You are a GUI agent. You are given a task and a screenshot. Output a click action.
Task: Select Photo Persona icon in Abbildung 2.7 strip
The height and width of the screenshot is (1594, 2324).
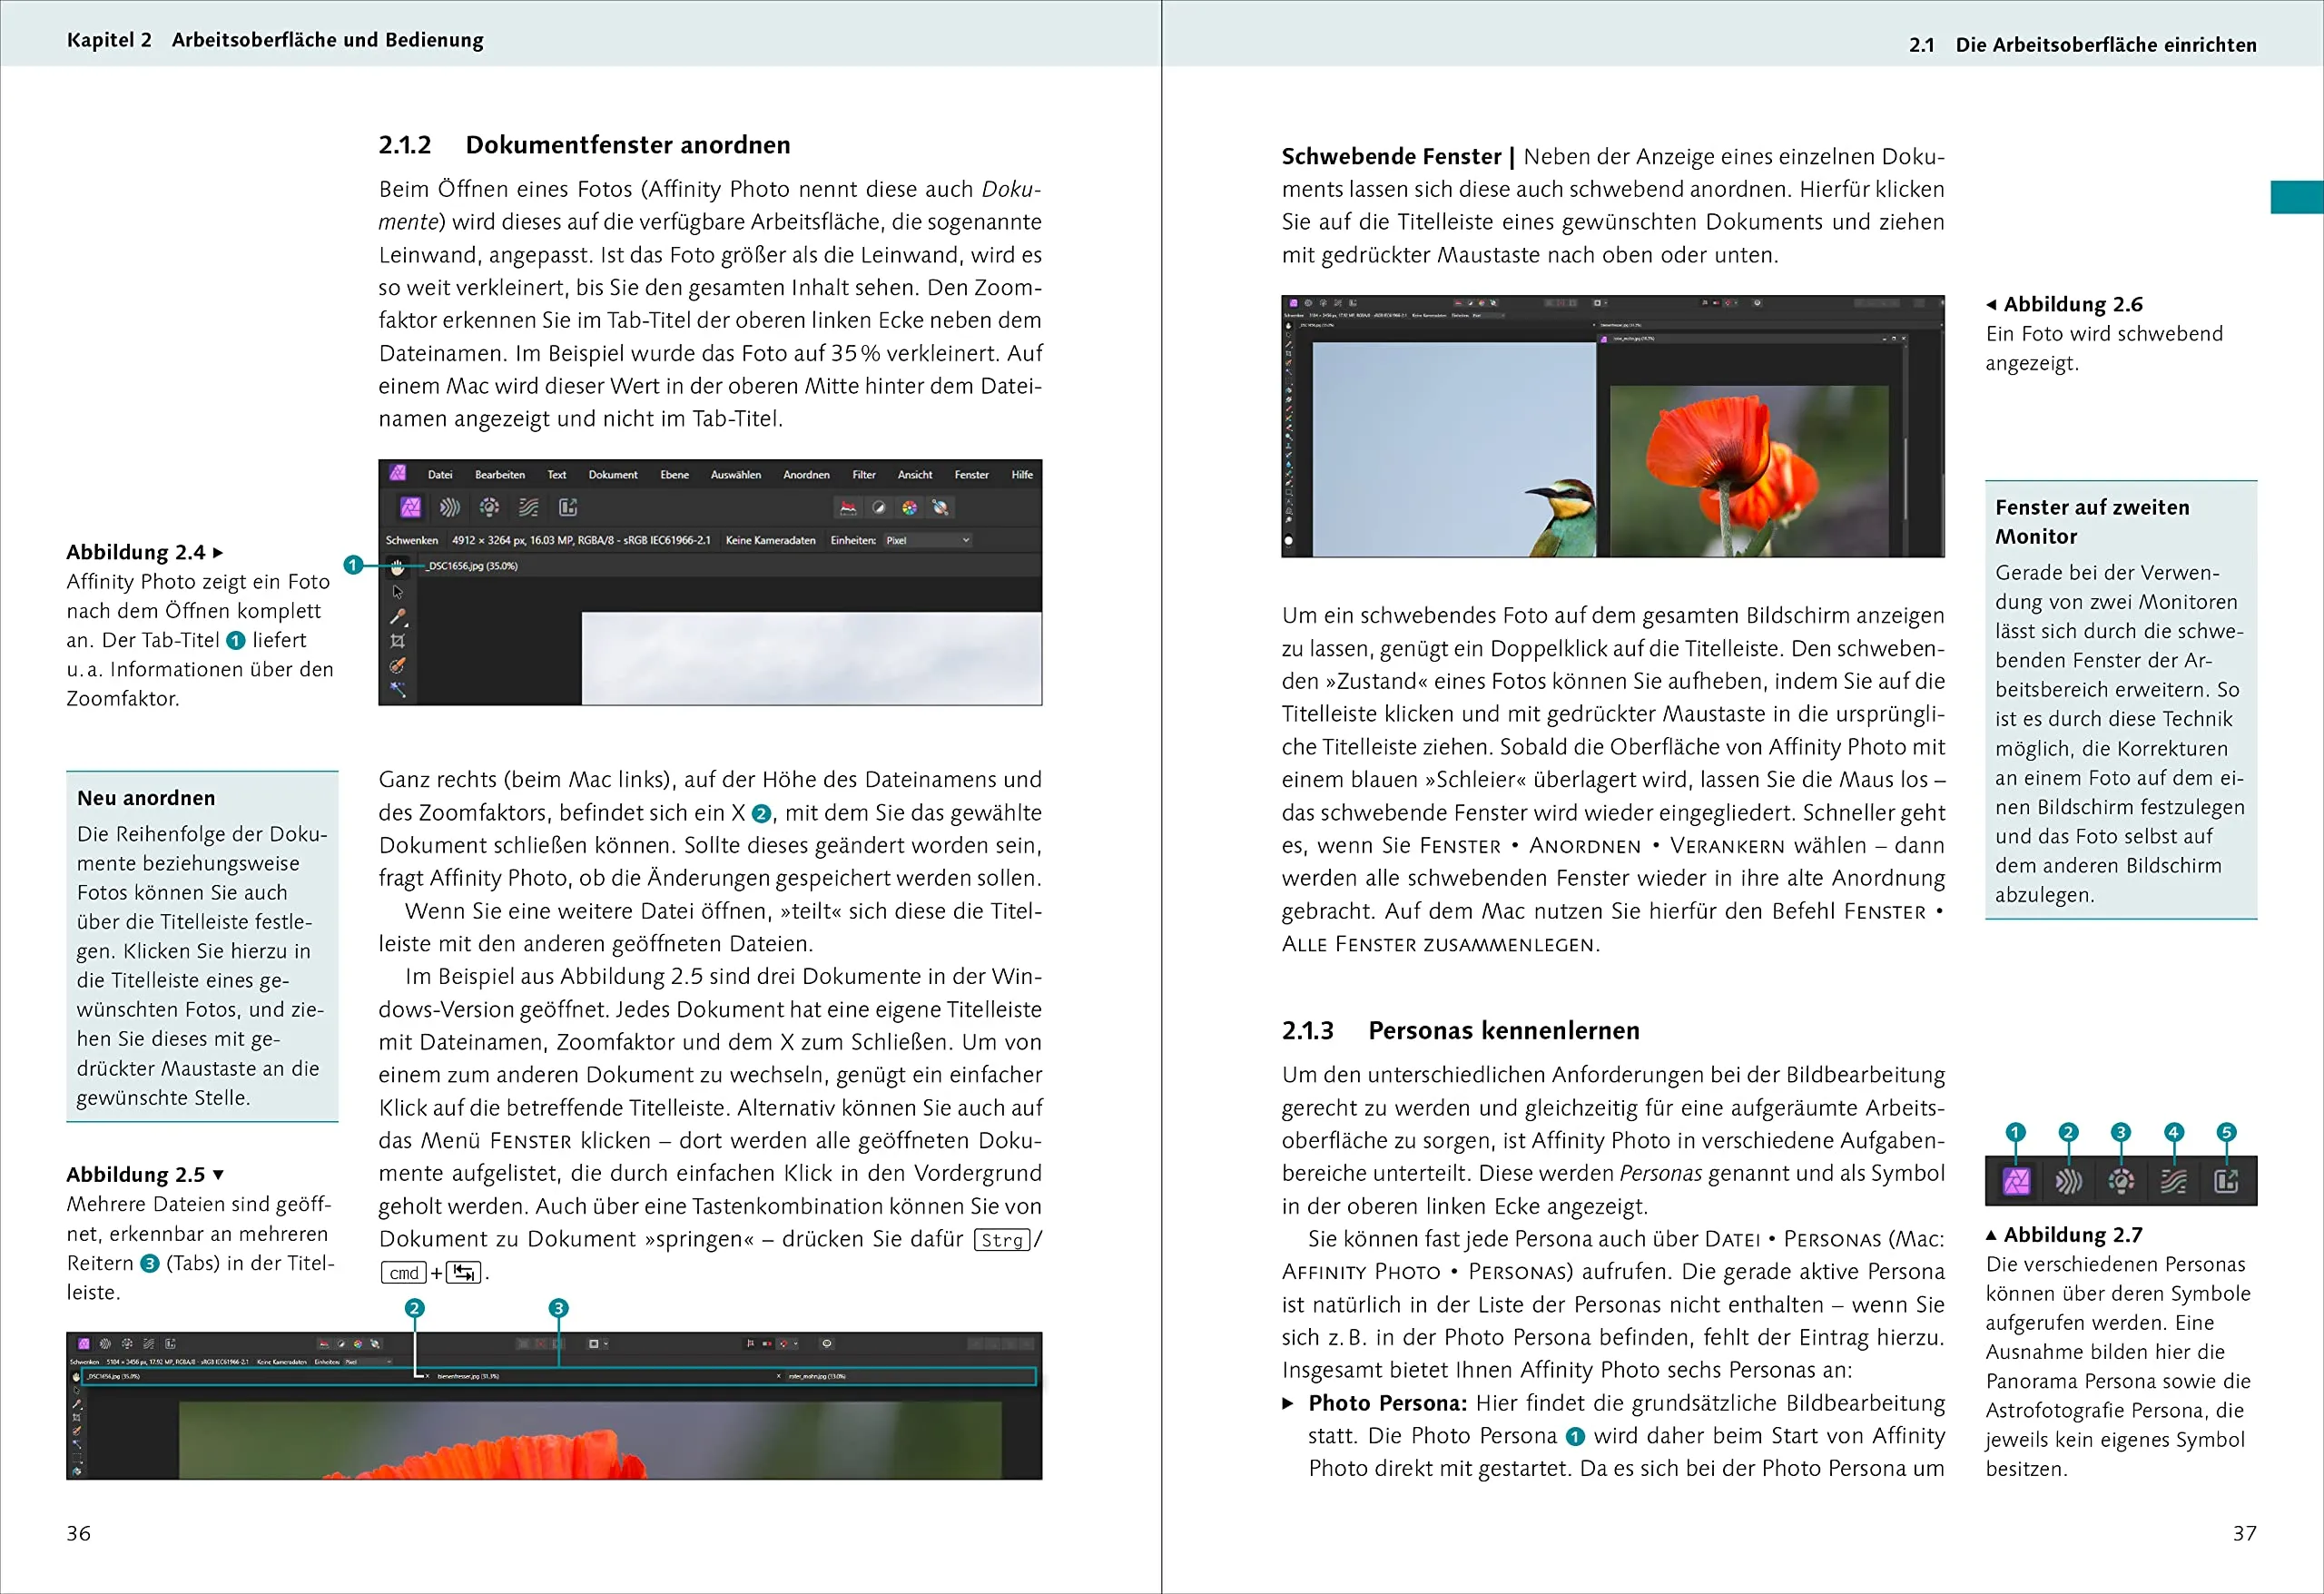coord(2016,1182)
